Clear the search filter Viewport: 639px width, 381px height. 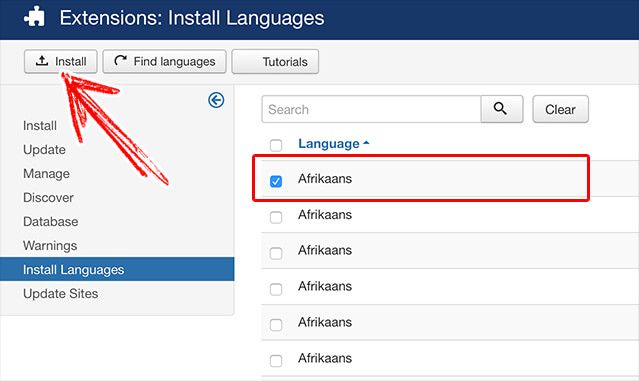[x=560, y=109]
